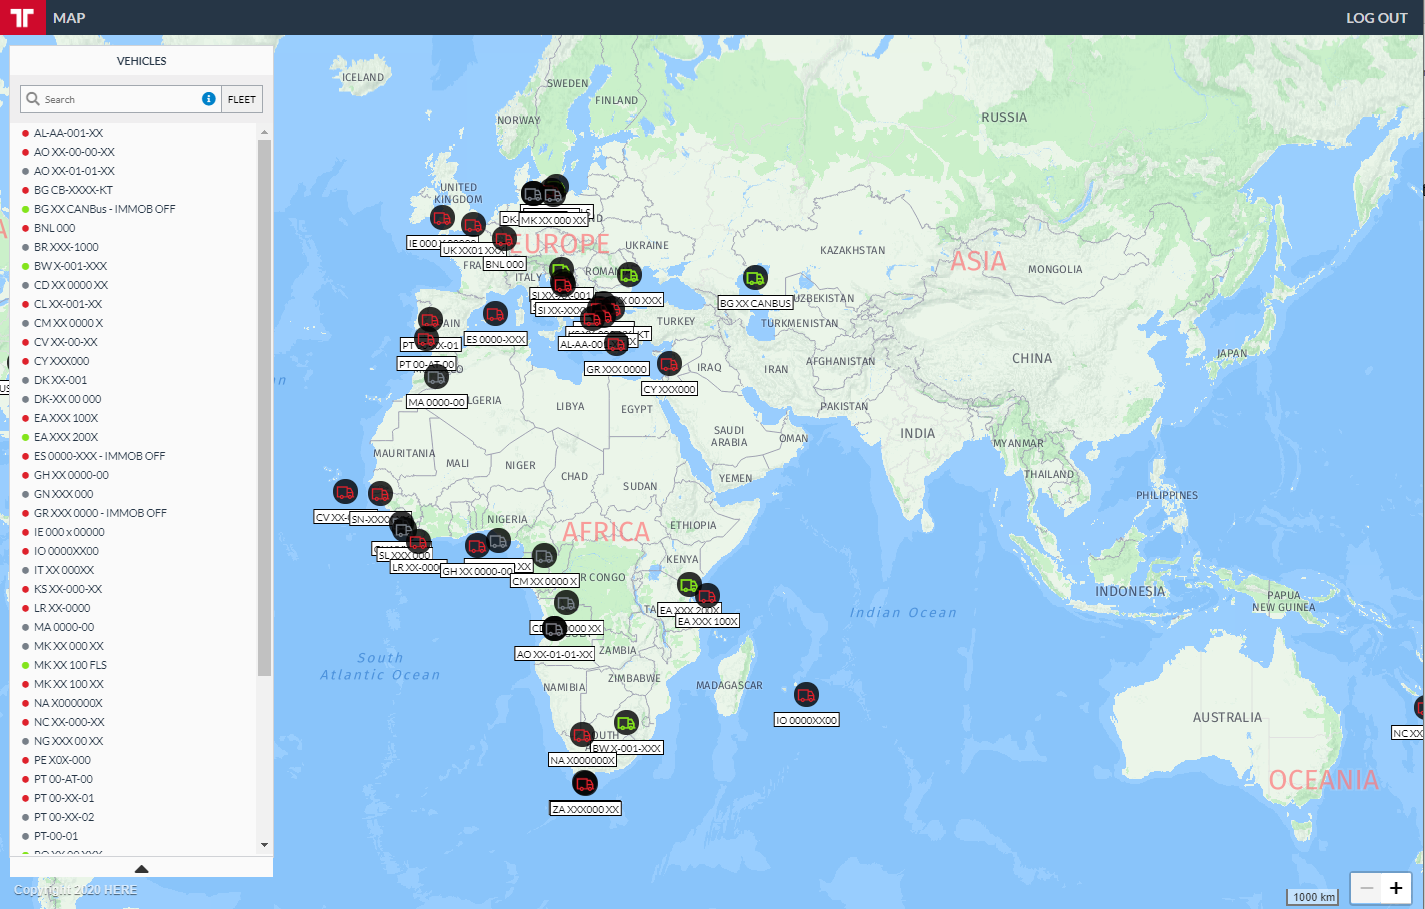This screenshot has height=909, width=1425.
Task: Zoom out the map with minus button
Action: pyautogui.click(x=1367, y=888)
